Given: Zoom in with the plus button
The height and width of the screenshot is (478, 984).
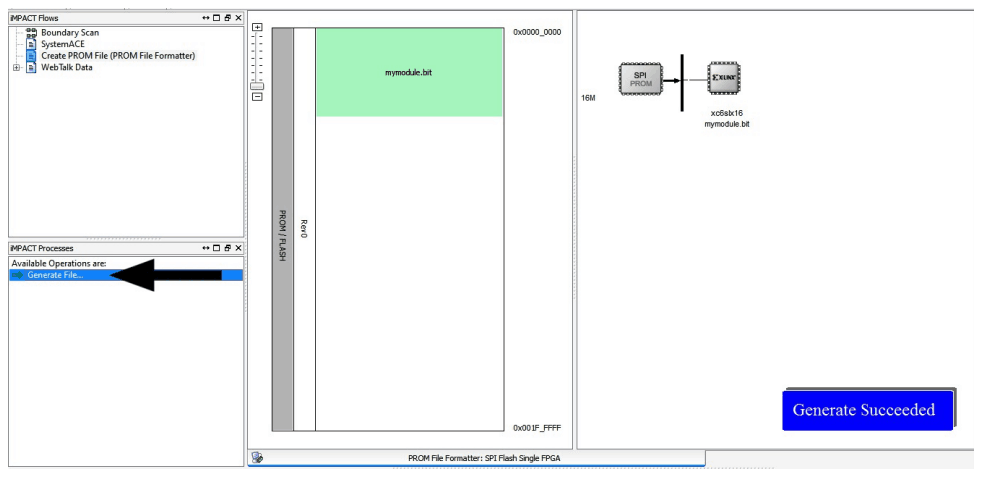Looking at the screenshot, I should coord(257,27).
